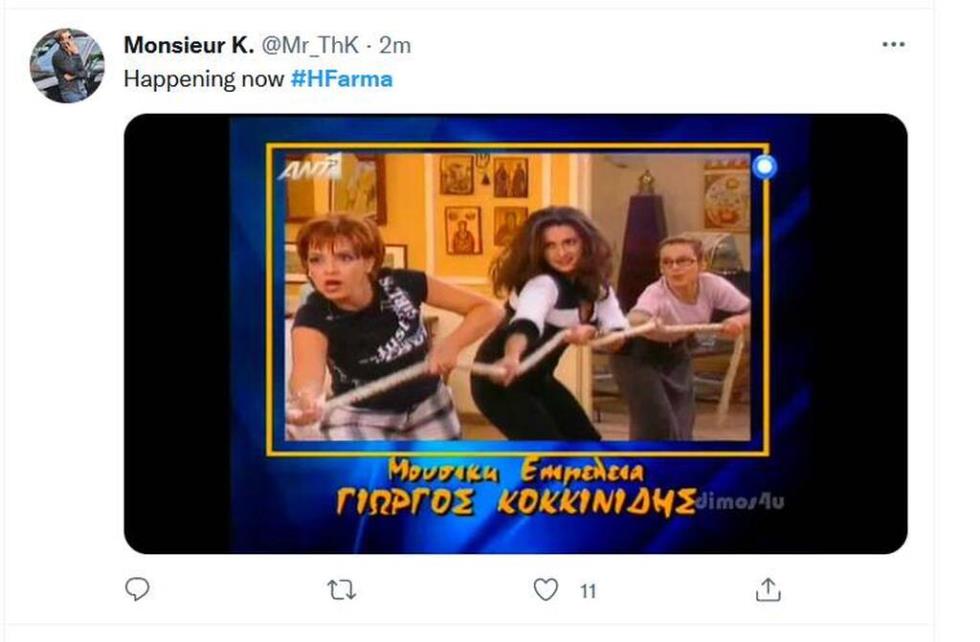The width and height of the screenshot is (980, 642).
Task: Retweet the post using the retweet icon
Action: click(341, 589)
